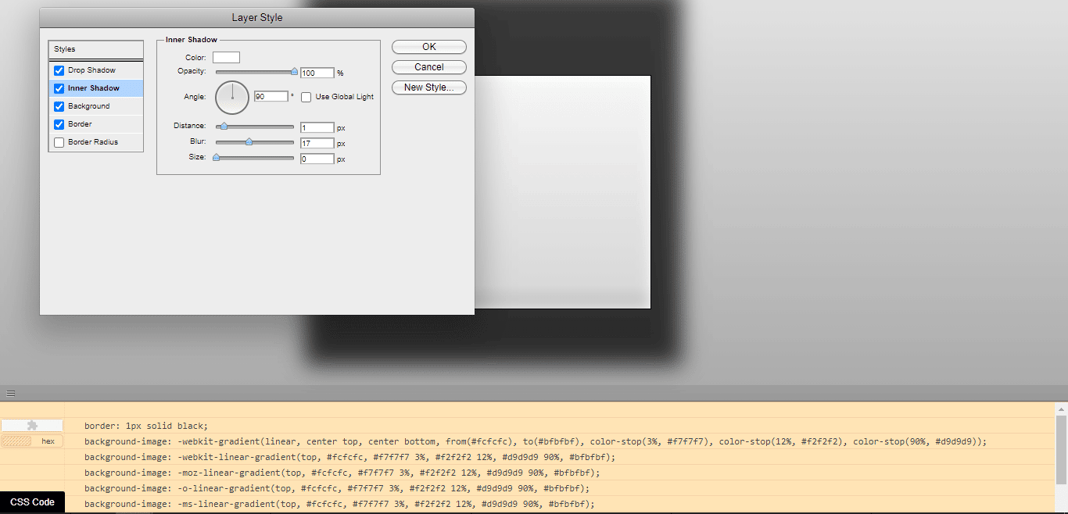Viewport: 1068px width, 514px height.
Task: Open the Inner Shadow color swatch
Action: pos(226,58)
